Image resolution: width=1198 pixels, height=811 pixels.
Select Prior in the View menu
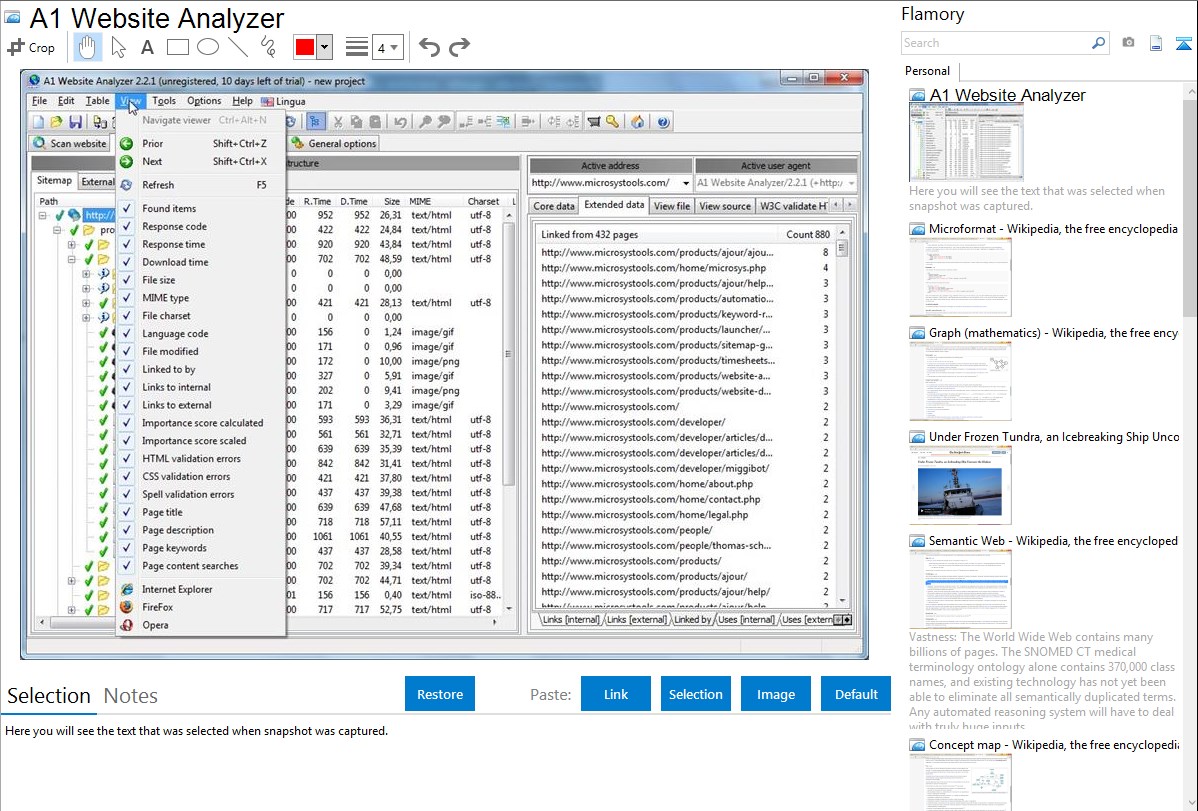[x=202, y=144]
